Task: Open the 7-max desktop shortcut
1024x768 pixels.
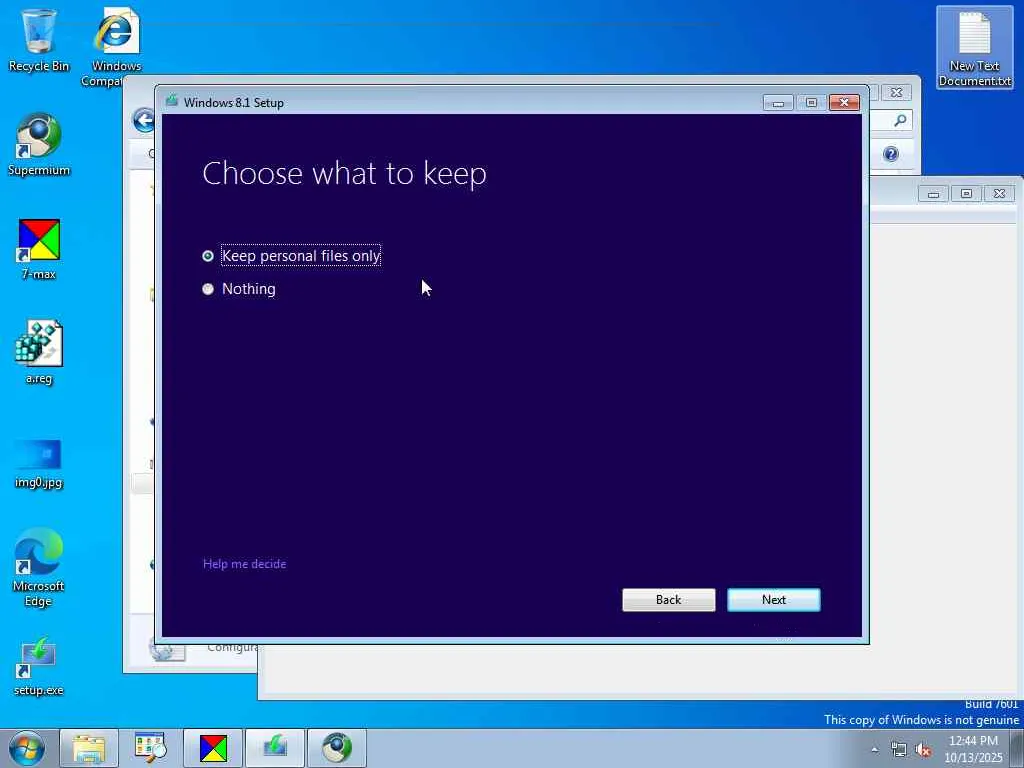Action: pos(39,249)
